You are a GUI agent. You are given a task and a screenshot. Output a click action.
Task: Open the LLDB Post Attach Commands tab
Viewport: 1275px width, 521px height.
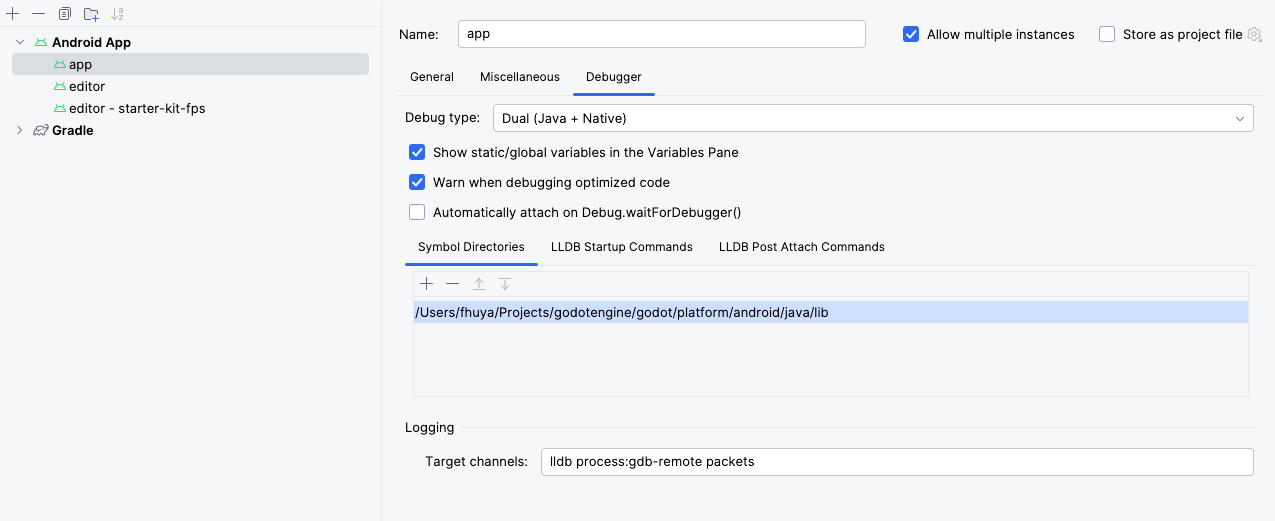[x=802, y=247]
